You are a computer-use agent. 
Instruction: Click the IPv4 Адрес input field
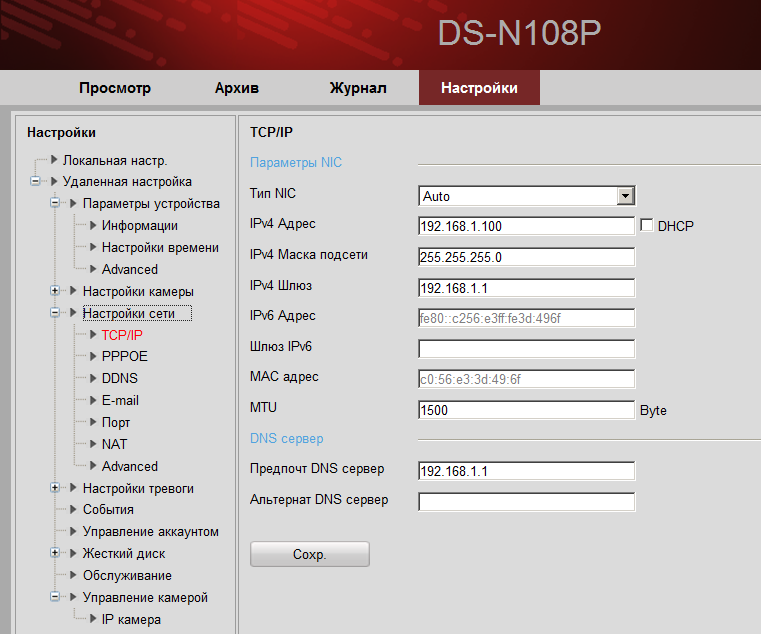[527, 226]
